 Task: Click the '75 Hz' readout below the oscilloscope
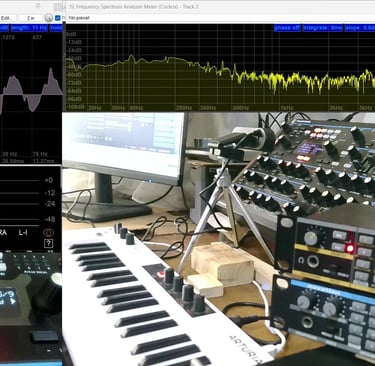pyautogui.click(x=40, y=154)
